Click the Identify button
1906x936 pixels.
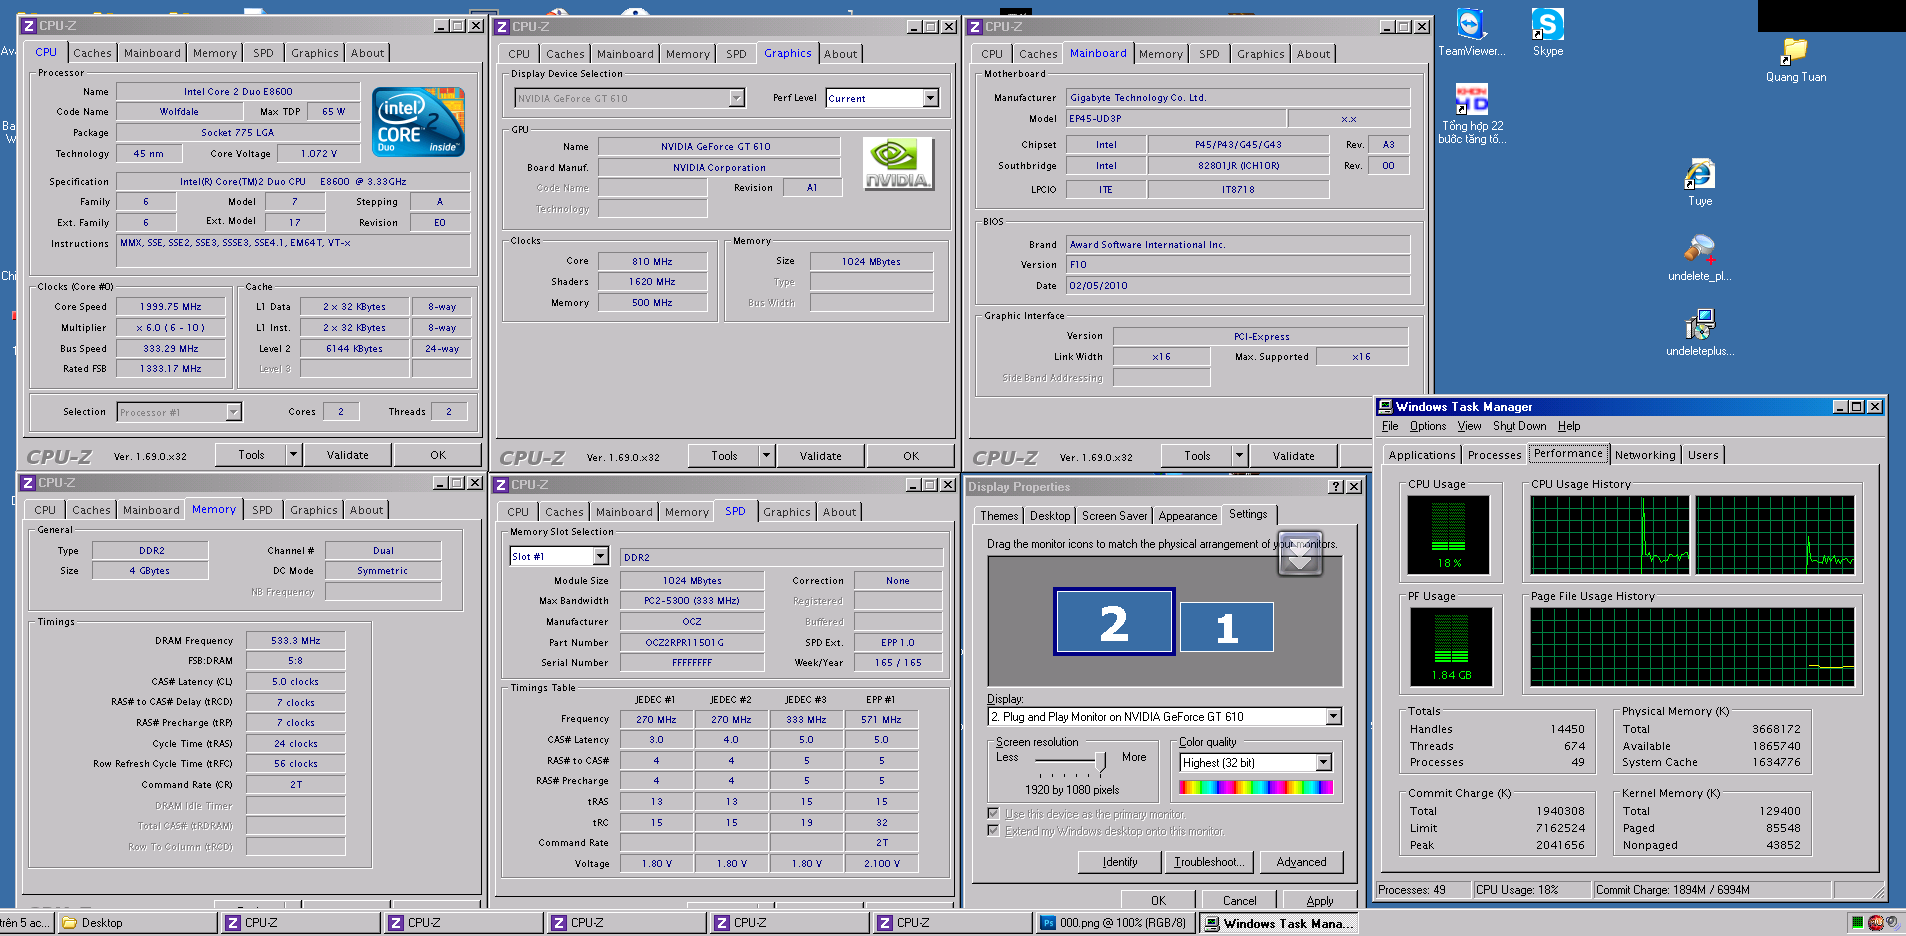tap(1120, 862)
